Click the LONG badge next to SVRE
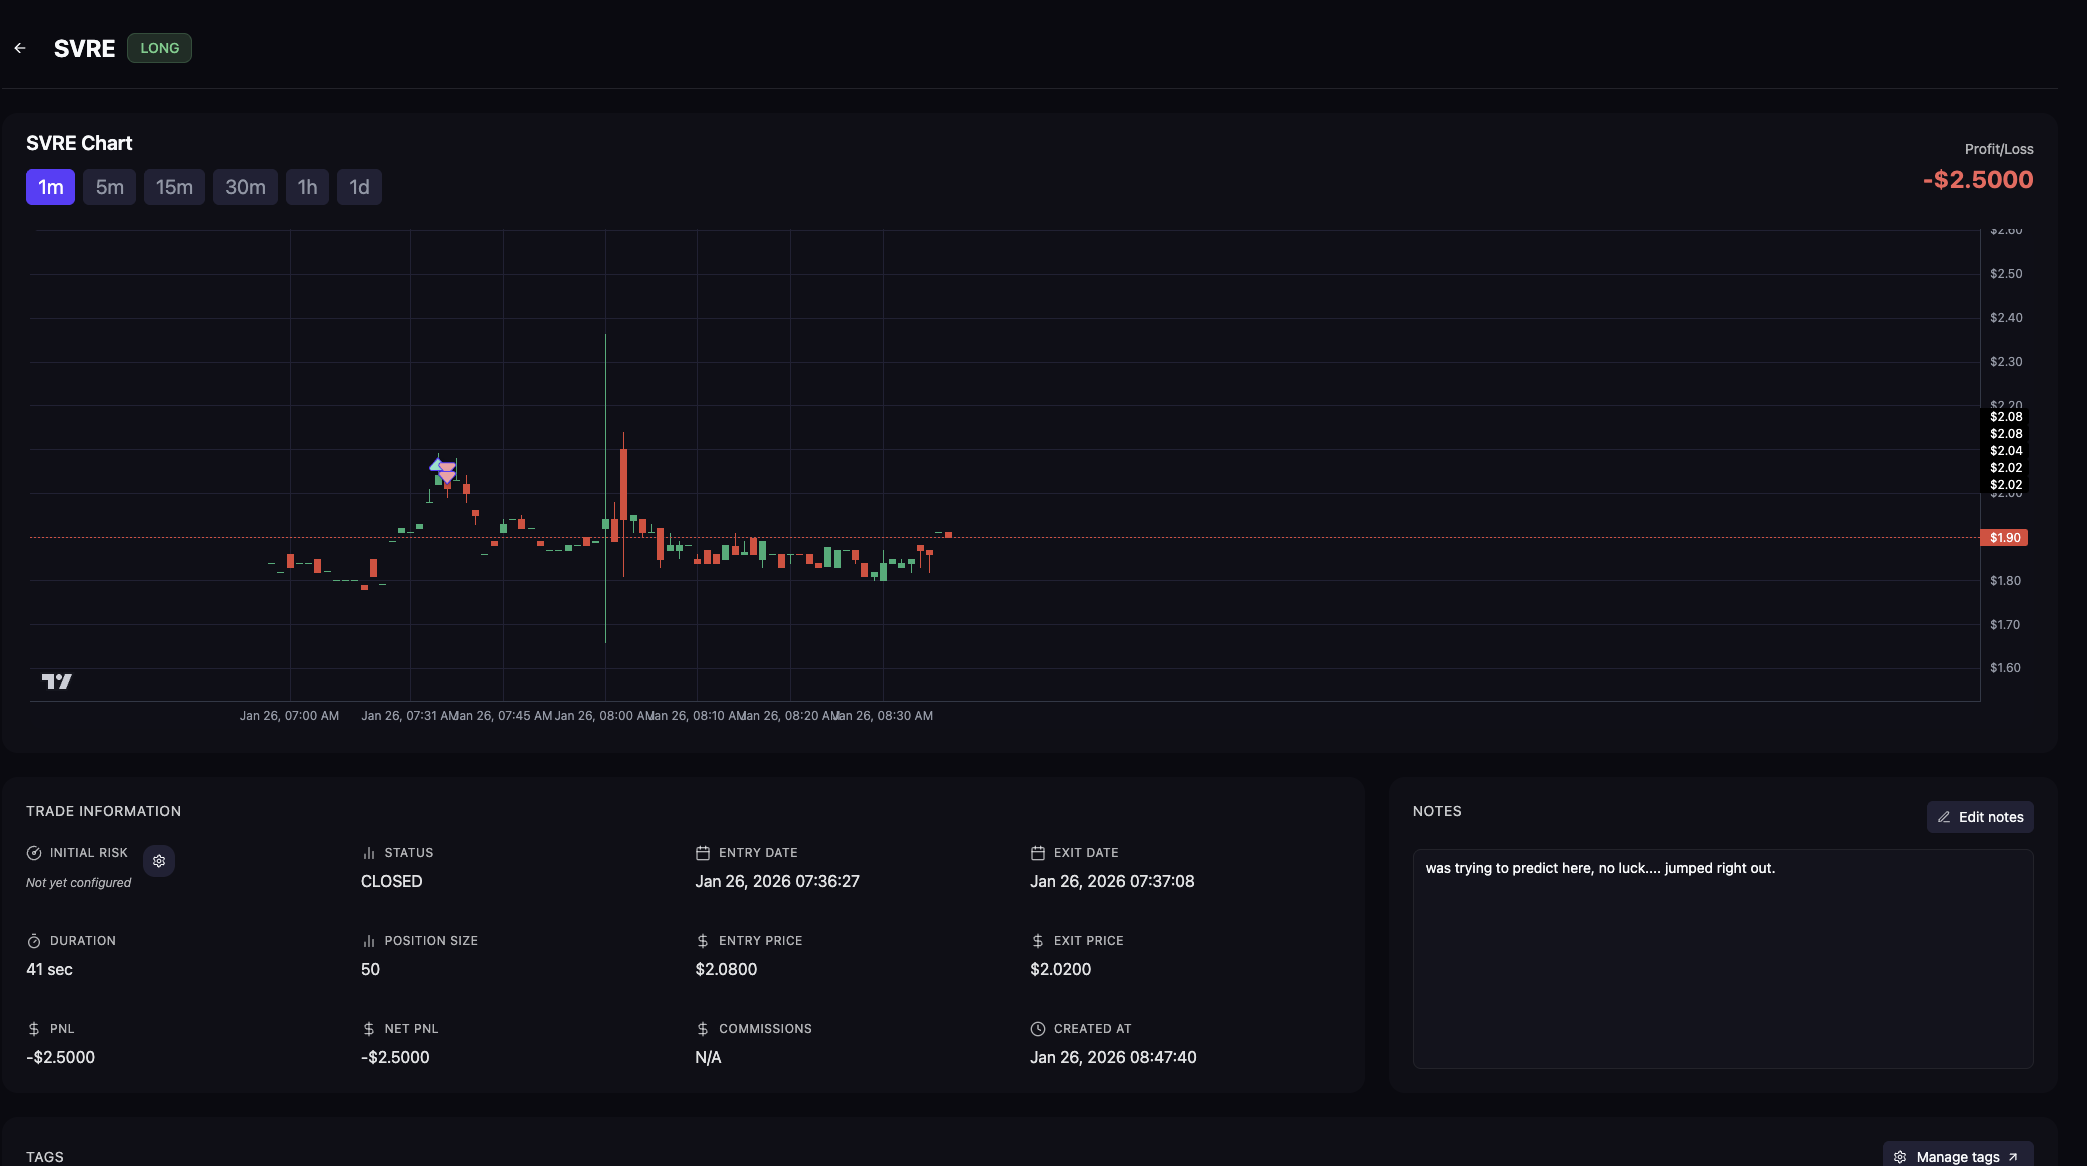The width and height of the screenshot is (2087, 1166). (159, 48)
